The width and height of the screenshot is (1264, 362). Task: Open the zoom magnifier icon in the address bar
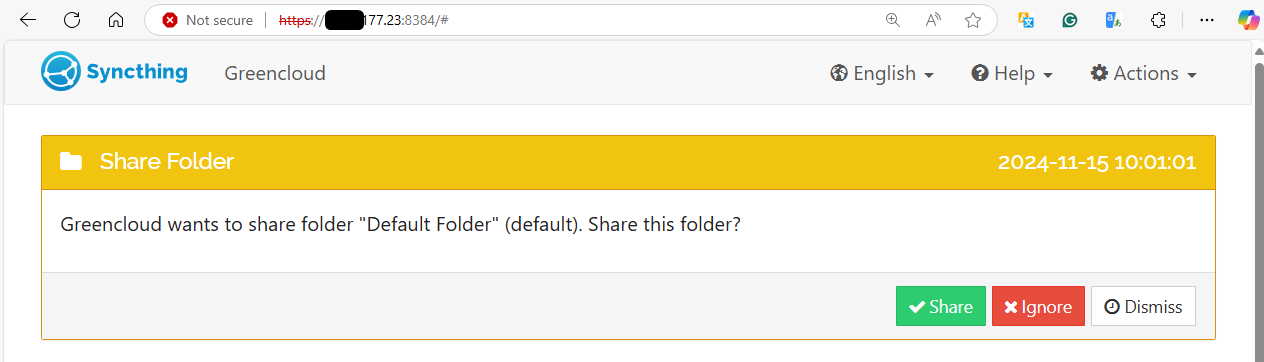point(893,20)
